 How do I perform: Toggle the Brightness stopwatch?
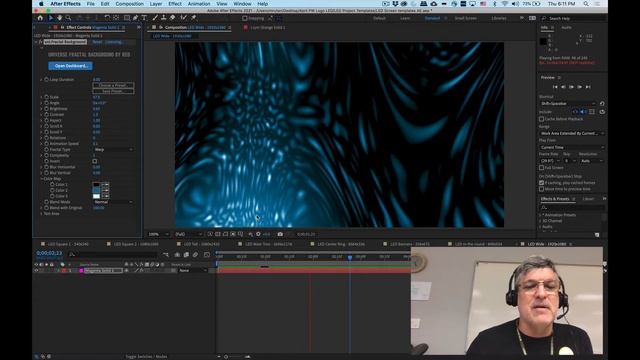tap(46, 109)
